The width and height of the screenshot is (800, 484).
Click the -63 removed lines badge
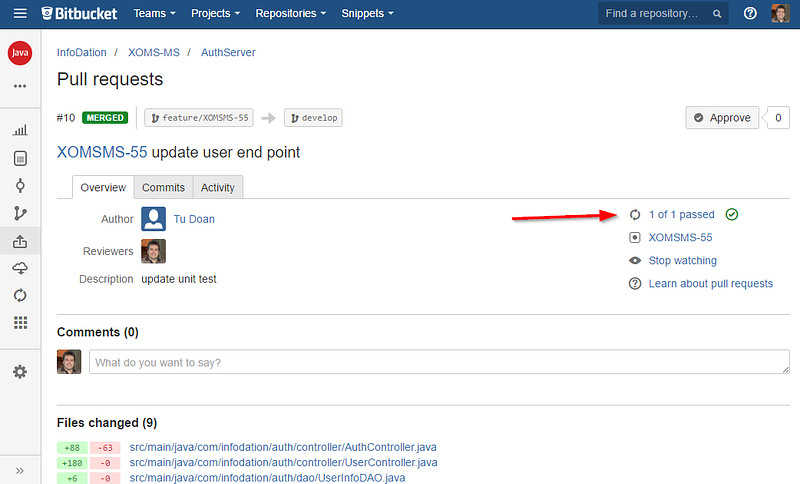click(x=105, y=448)
